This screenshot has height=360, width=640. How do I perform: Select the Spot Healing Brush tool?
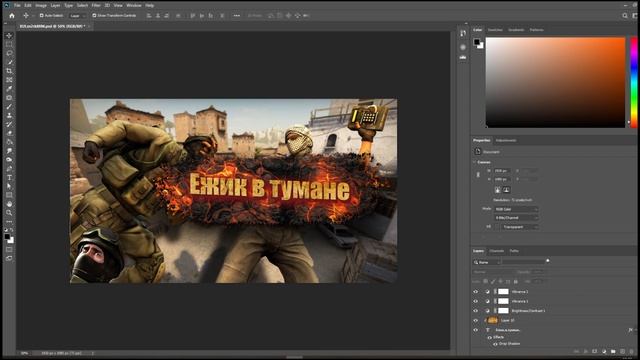9,98
